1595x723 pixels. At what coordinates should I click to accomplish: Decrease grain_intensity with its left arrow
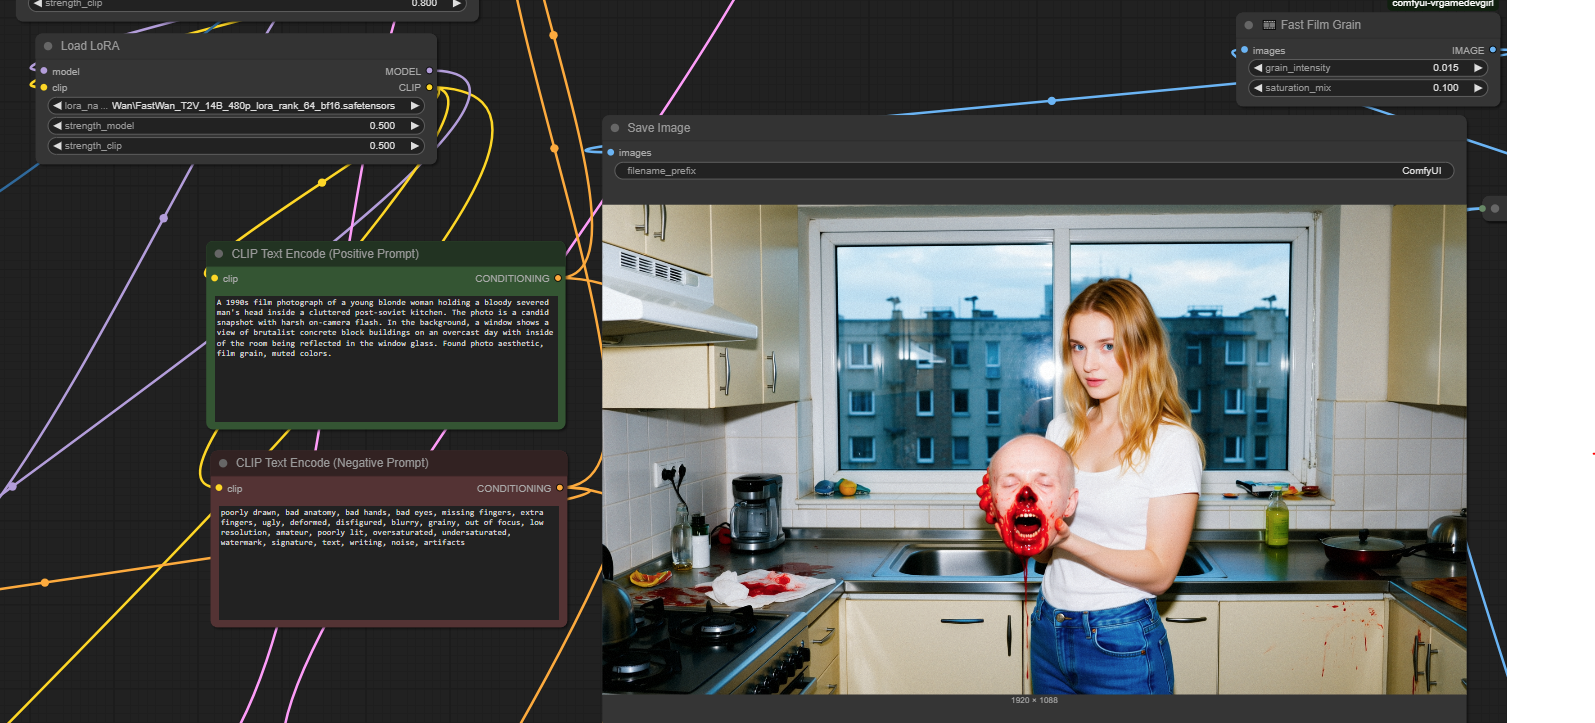[1258, 68]
